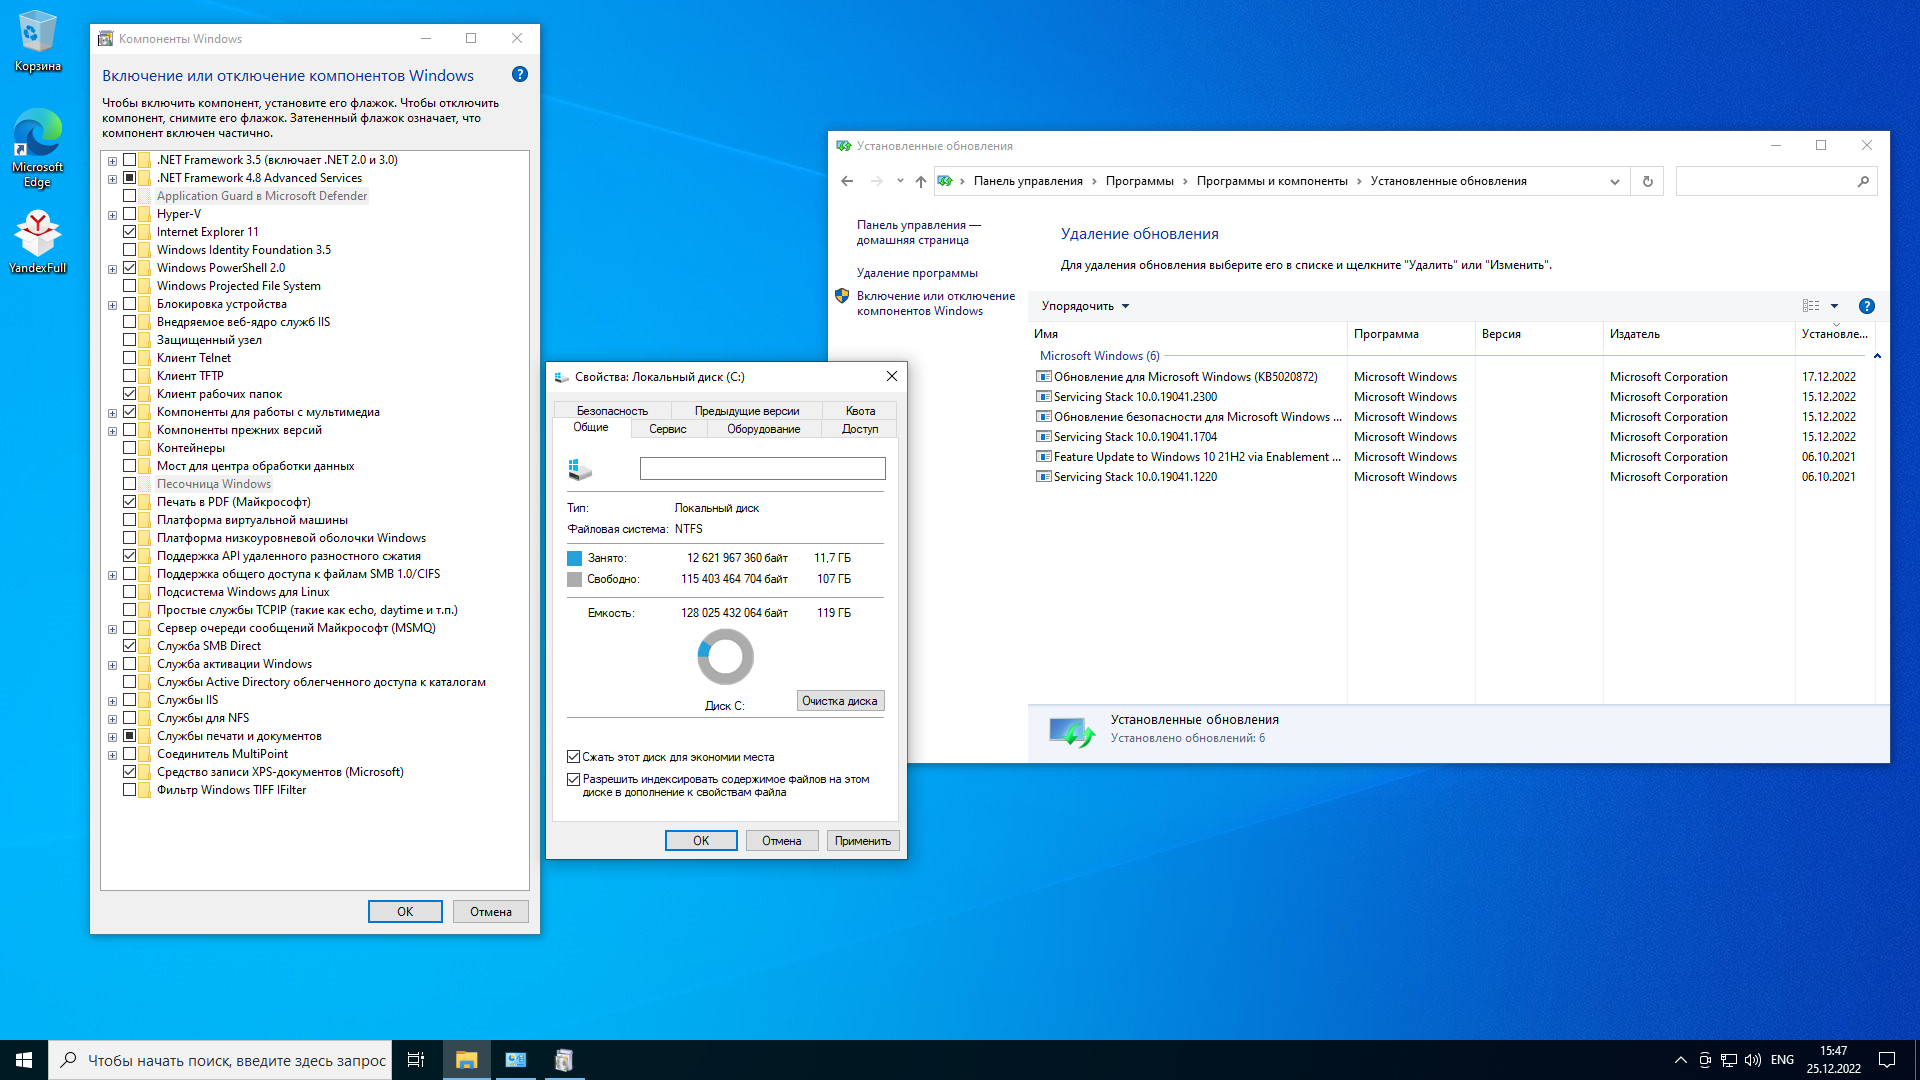The image size is (1920, 1080).
Task: Click File Explorer on the taskbar
Action: coord(466,1060)
